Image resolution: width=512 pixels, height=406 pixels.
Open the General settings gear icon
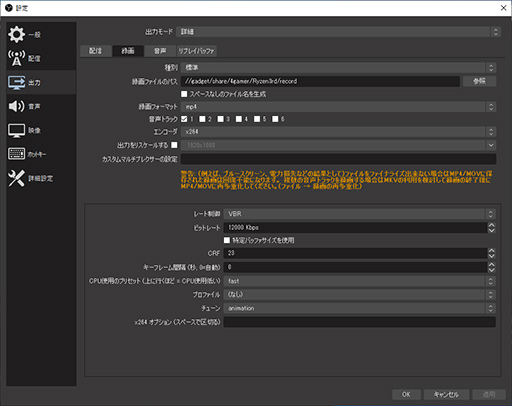[16, 34]
